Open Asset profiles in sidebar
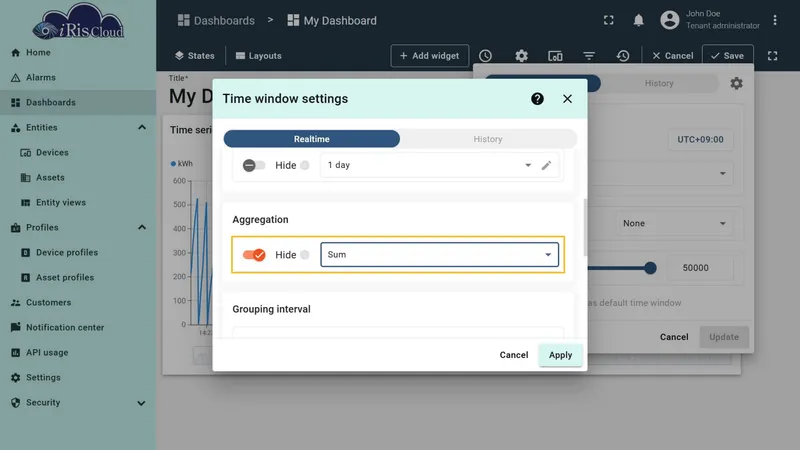Screen dimensions: 800x450 (x=78, y=278)
